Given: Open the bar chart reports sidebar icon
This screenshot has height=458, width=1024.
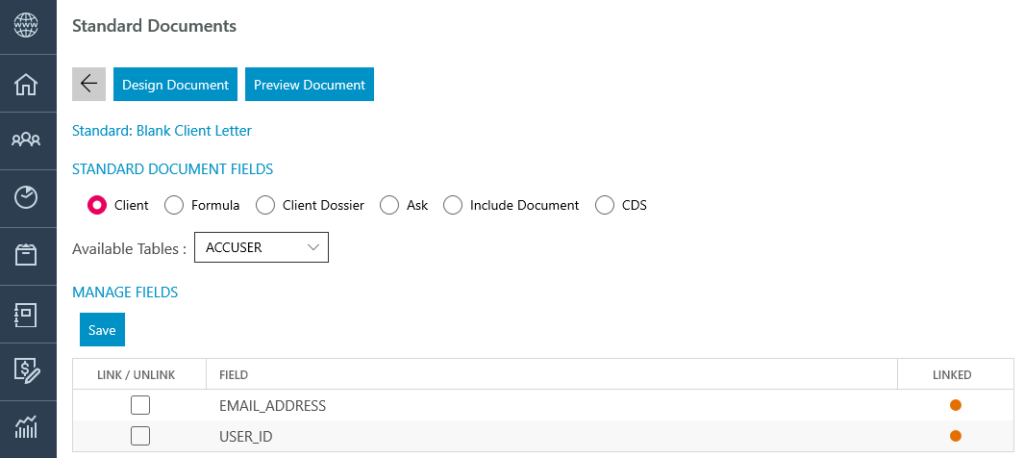Looking at the screenshot, I should [26, 427].
